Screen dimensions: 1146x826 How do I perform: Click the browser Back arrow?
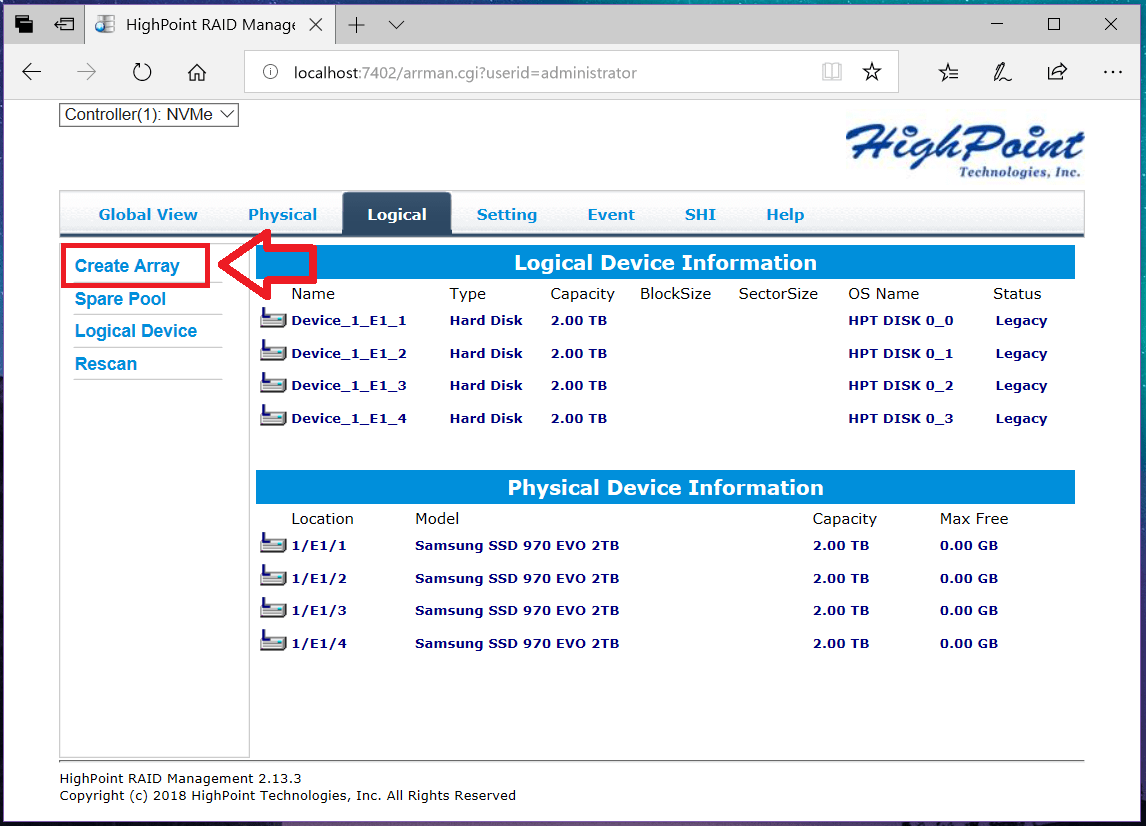pos(31,72)
